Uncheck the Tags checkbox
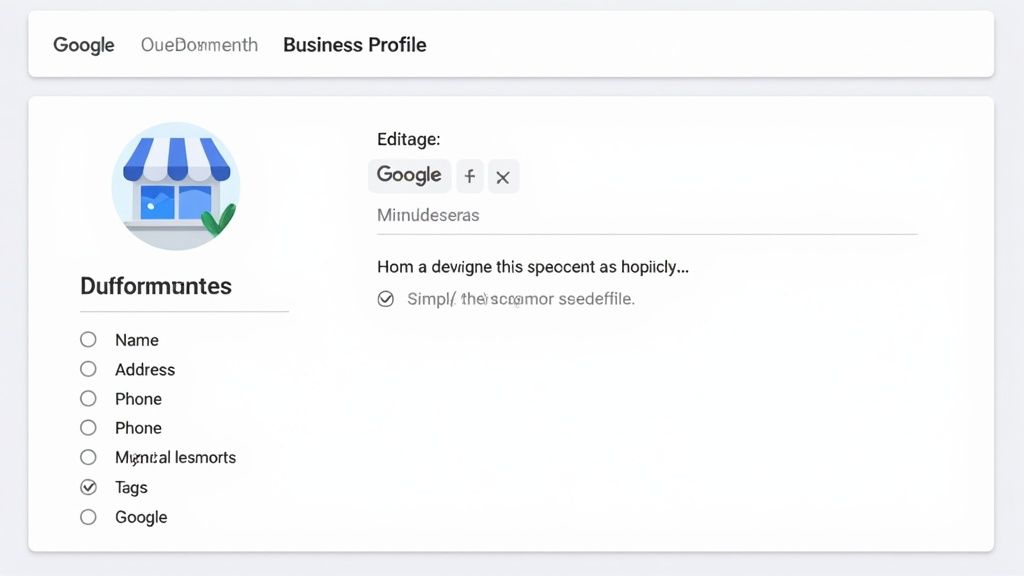This screenshot has height=576, width=1024. (x=88, y=487)
